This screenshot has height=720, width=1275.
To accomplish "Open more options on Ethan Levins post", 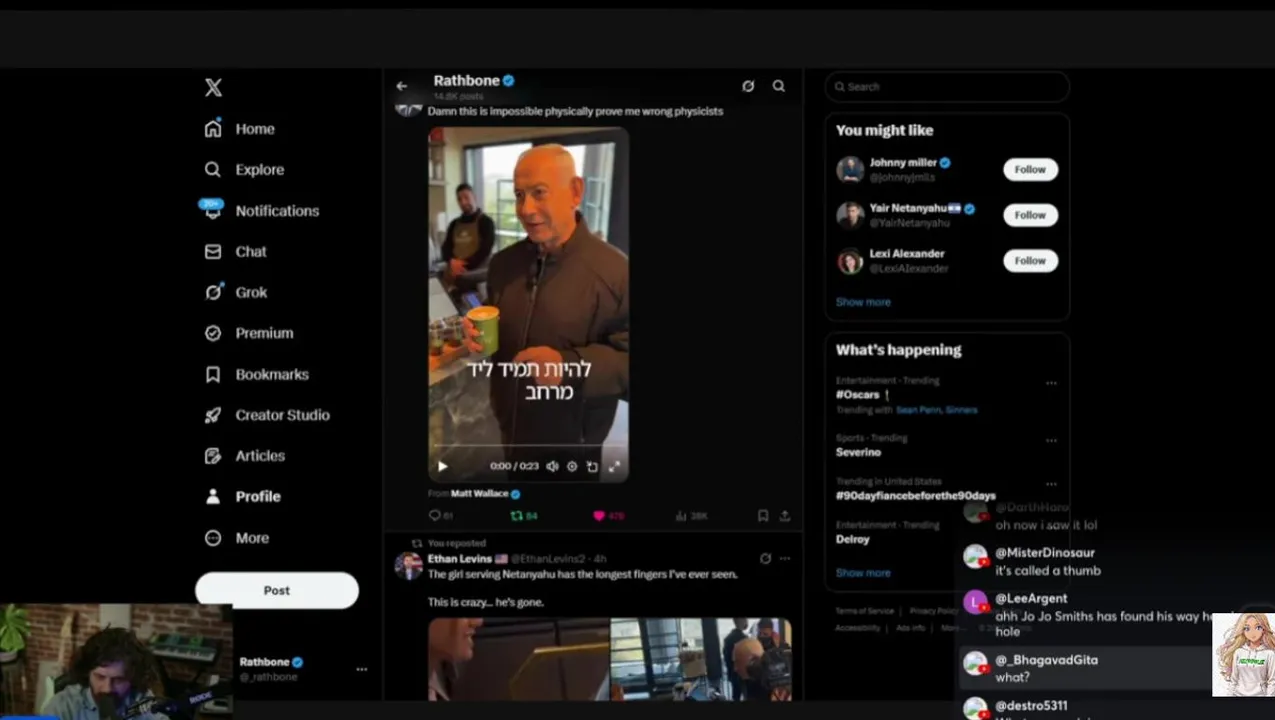I will (785, 559).
